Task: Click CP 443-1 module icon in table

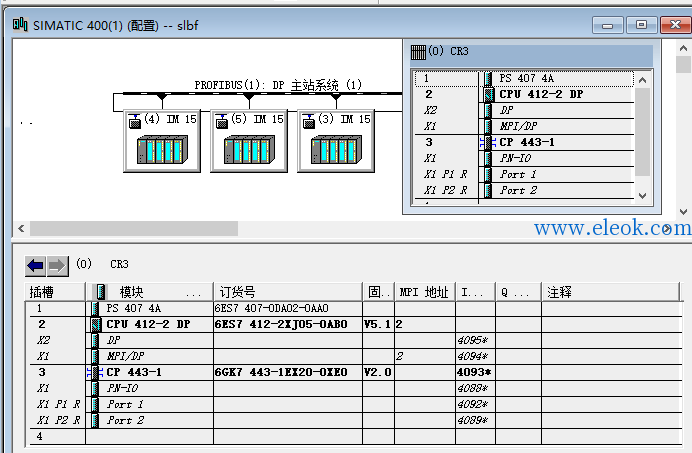Action: click(x=95, y=372)
